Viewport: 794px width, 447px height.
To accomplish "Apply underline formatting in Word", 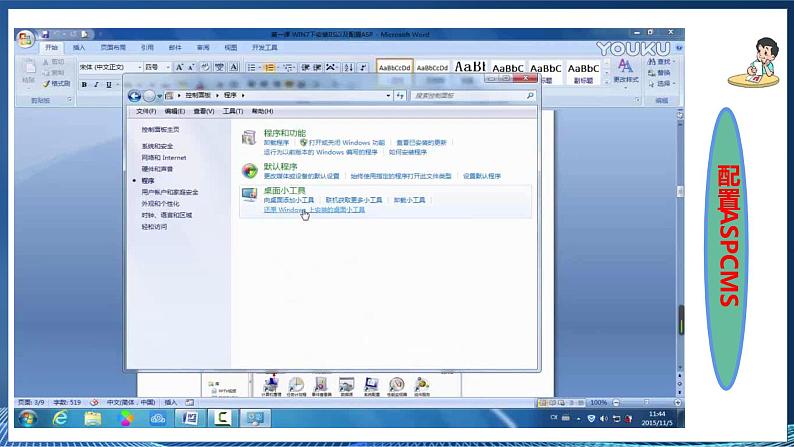I will pyautogui.click(x=108, y=85).
